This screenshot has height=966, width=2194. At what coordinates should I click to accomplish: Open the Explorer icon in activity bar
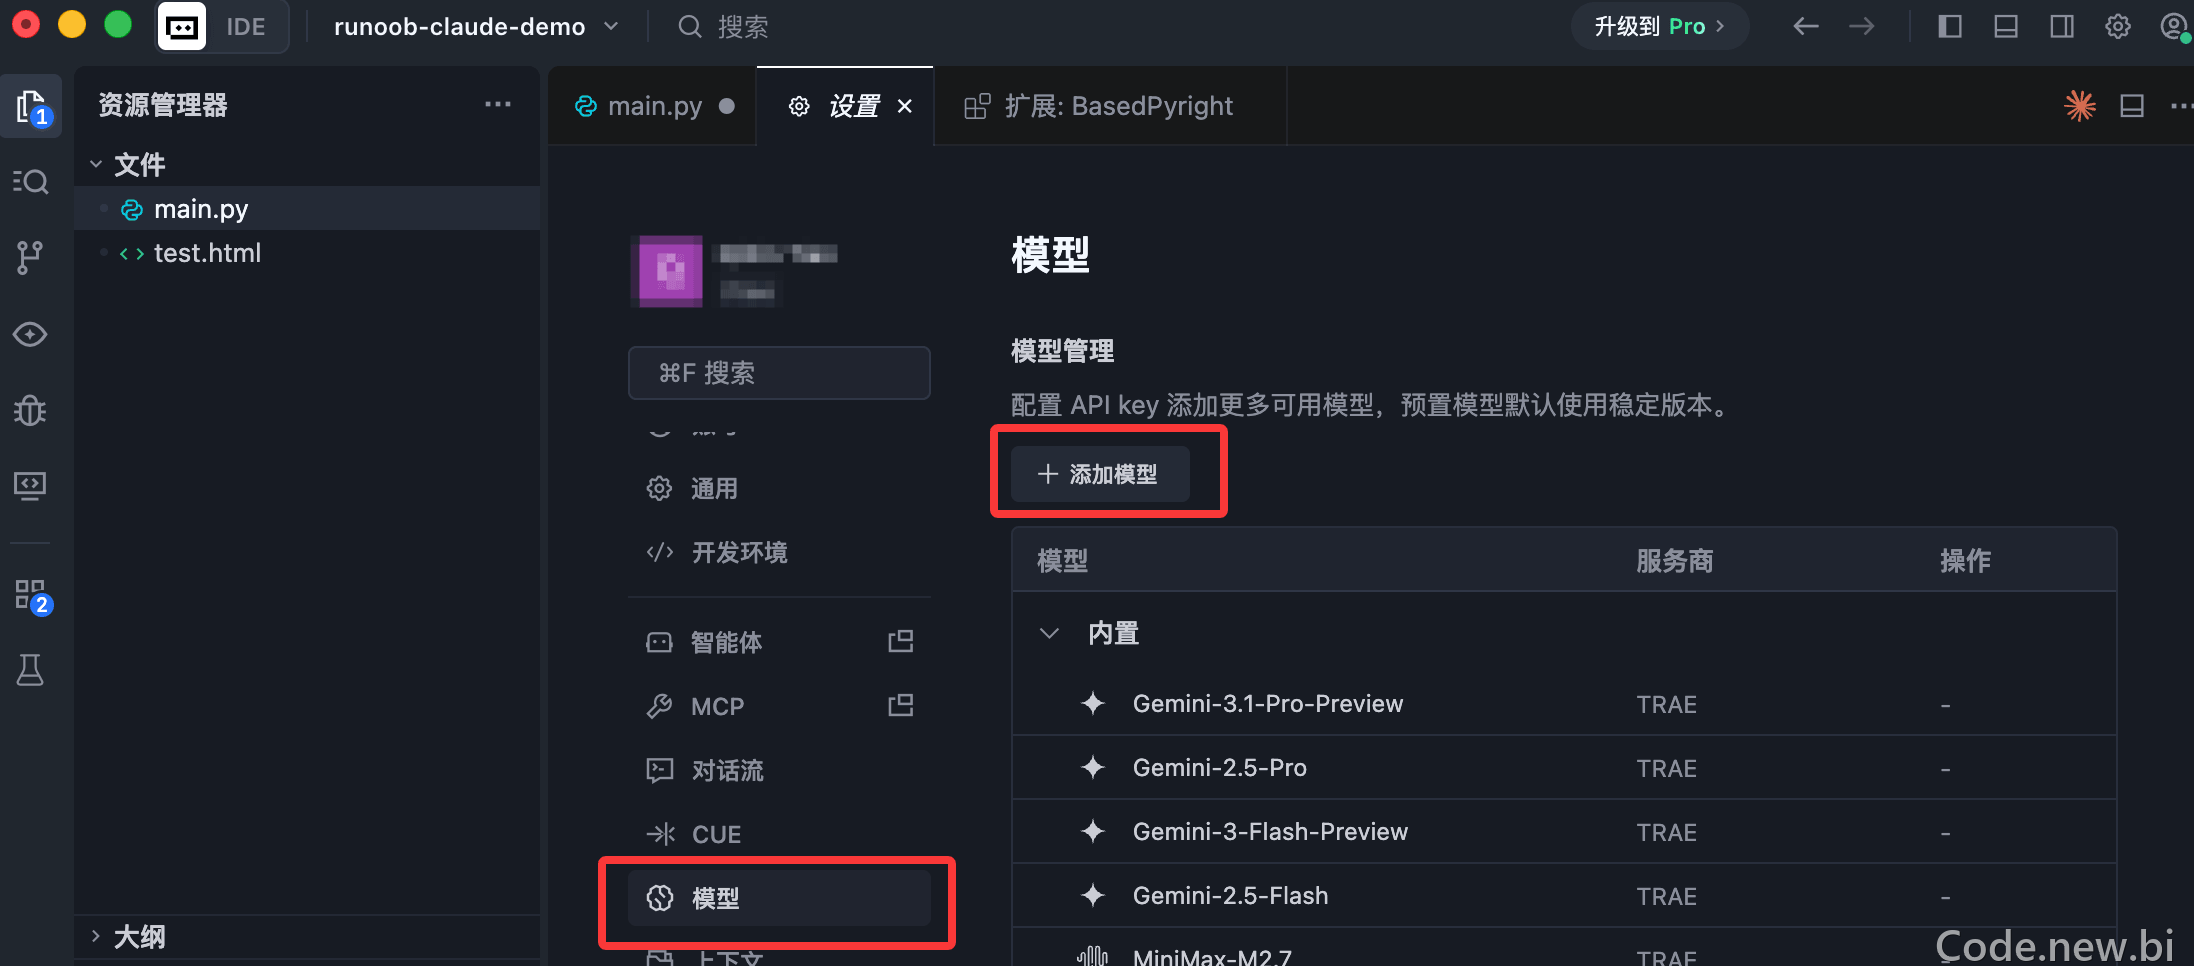tap(32, 106)
